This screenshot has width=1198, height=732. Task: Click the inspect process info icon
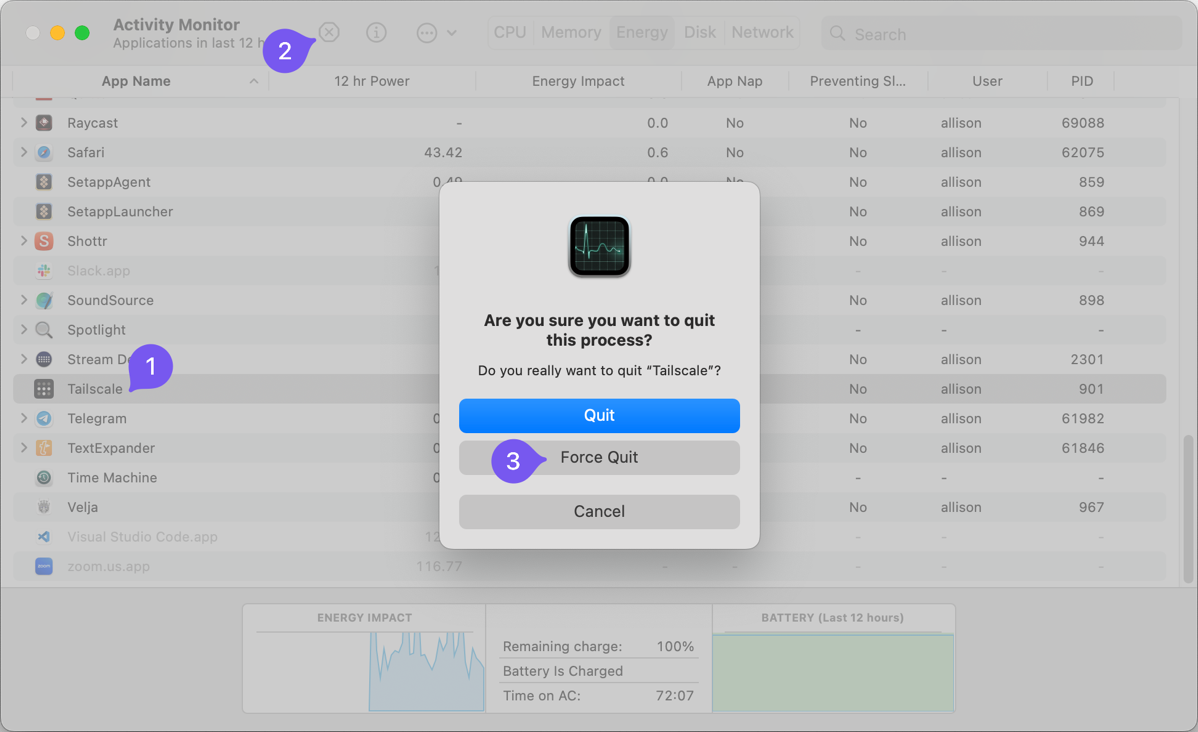coord(376,33)
